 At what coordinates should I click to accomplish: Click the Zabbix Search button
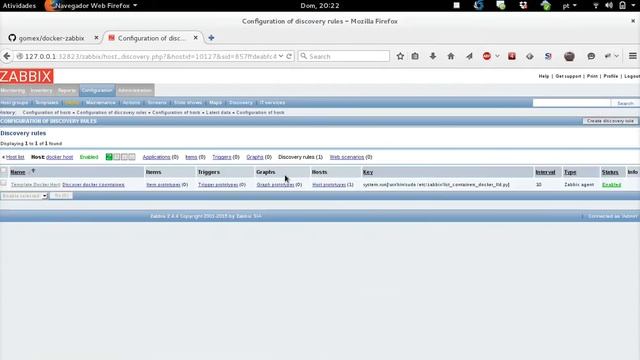pyautogui.click(x=625, y=103)
